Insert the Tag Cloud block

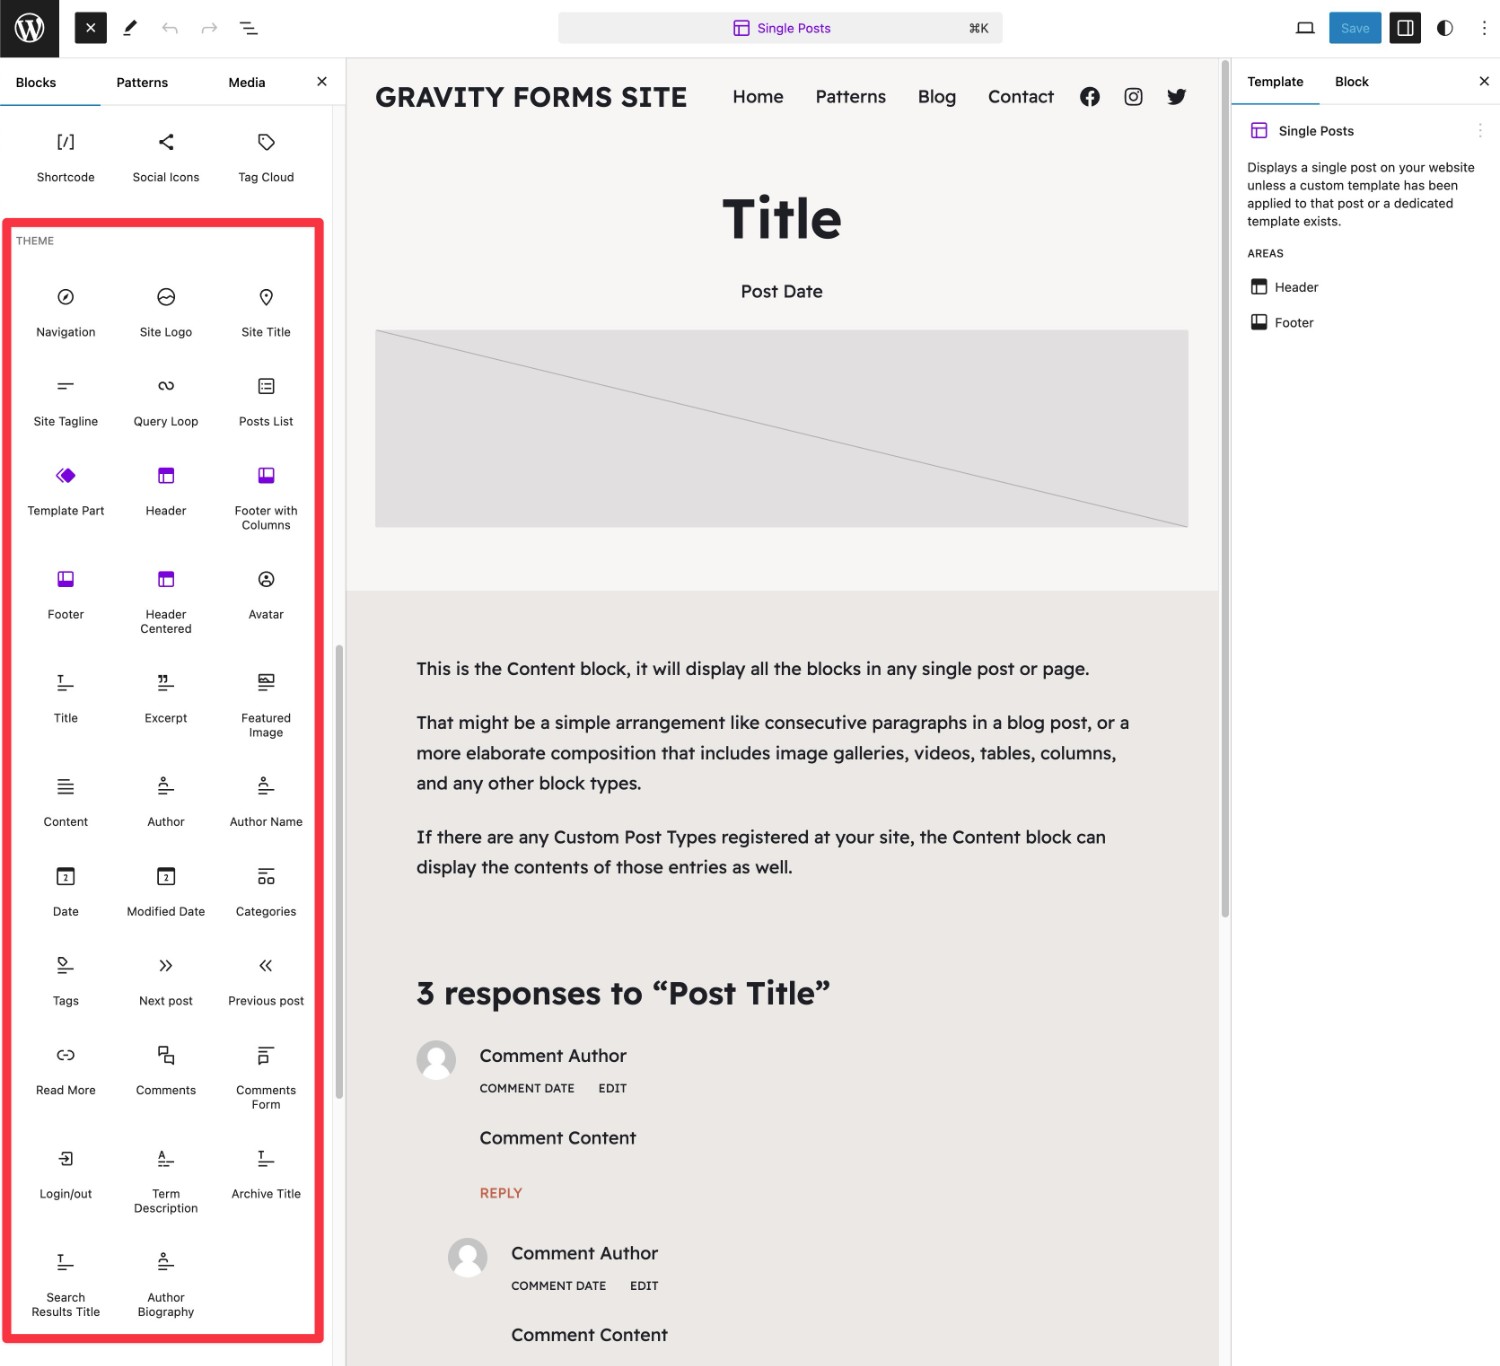pyautogui.click(x=266, y=157)
